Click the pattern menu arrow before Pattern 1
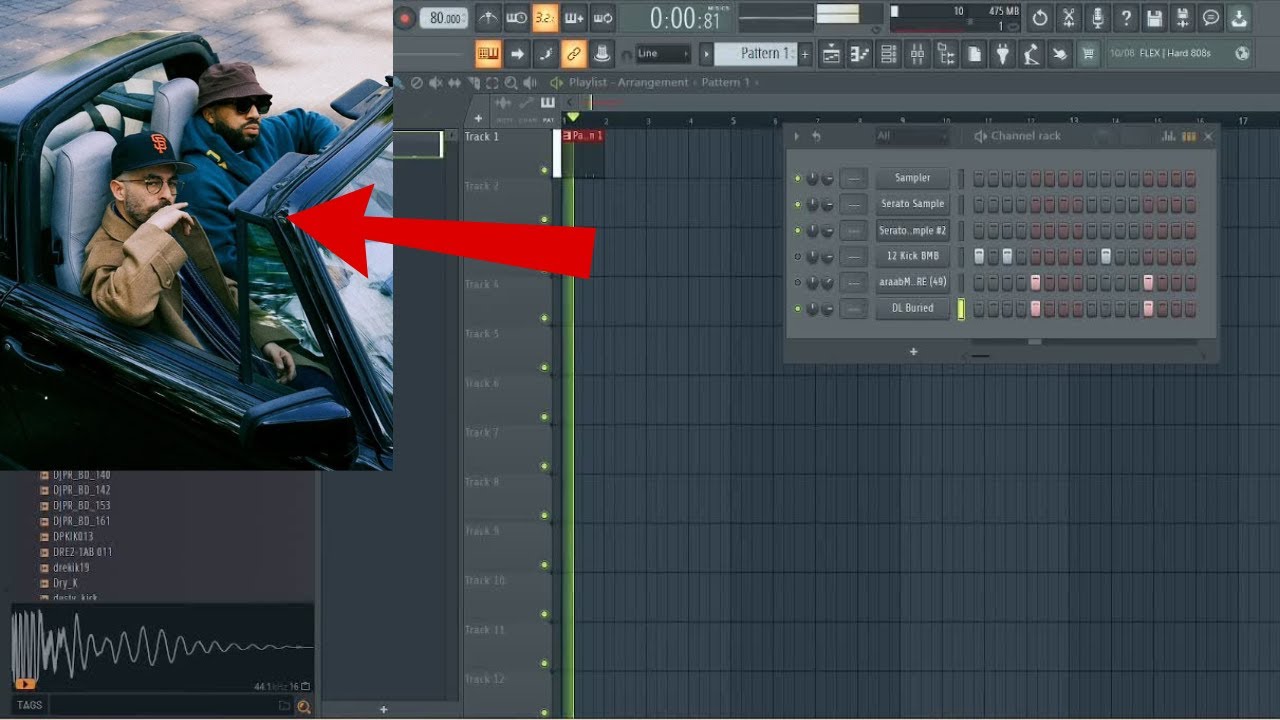This screenshot has width=1280, height=720. coord(706,54)
